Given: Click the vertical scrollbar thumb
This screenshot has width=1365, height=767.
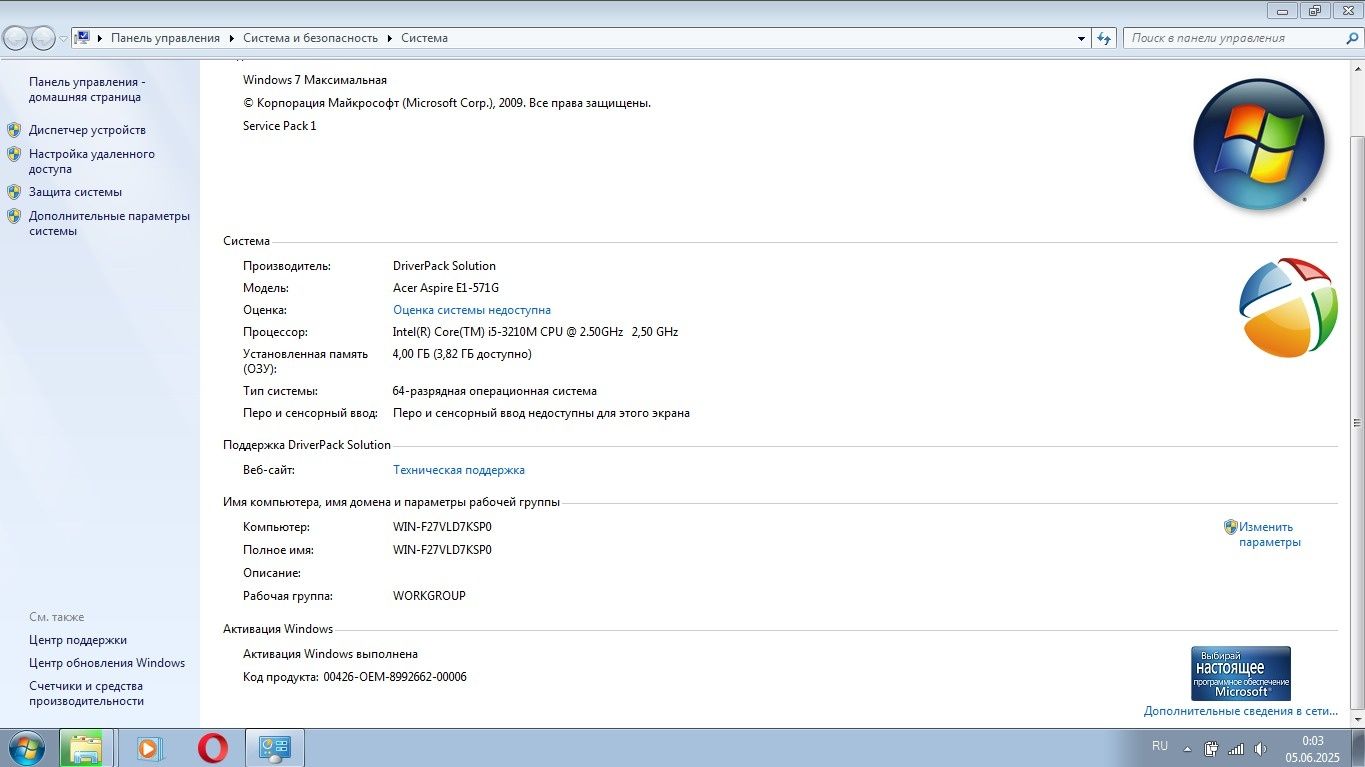Looking at the screenshot, I should coord(1357,423).
